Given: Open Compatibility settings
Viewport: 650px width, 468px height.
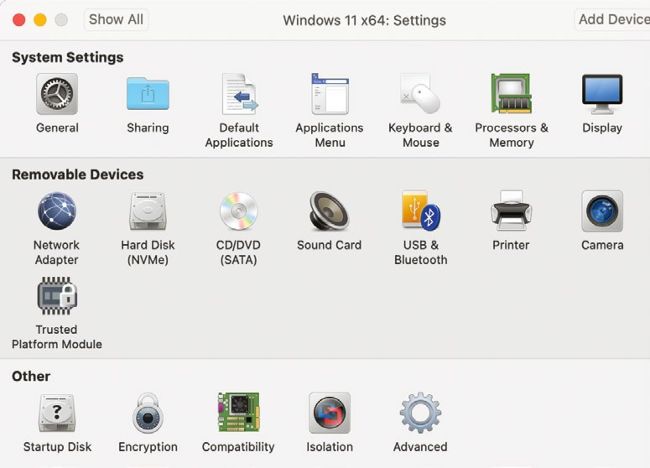Looking at the screenshot, I should pyautogui.click(x=238, y=413).
